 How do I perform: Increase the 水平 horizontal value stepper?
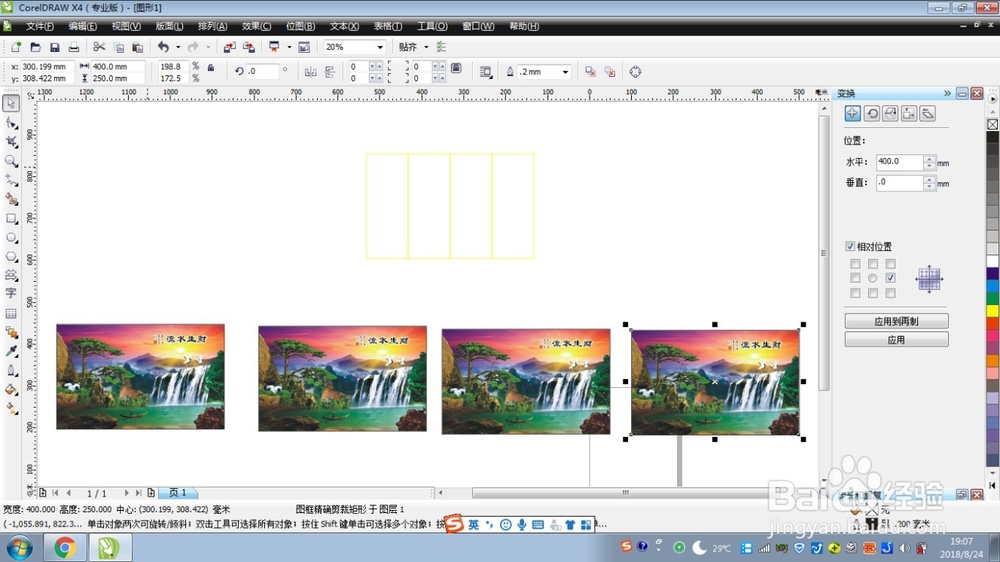pos(929,159)
